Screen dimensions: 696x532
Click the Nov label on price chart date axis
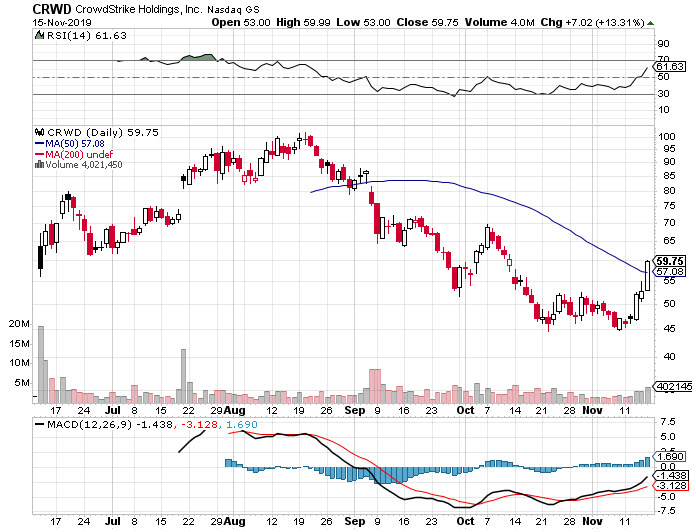point(592,410)
